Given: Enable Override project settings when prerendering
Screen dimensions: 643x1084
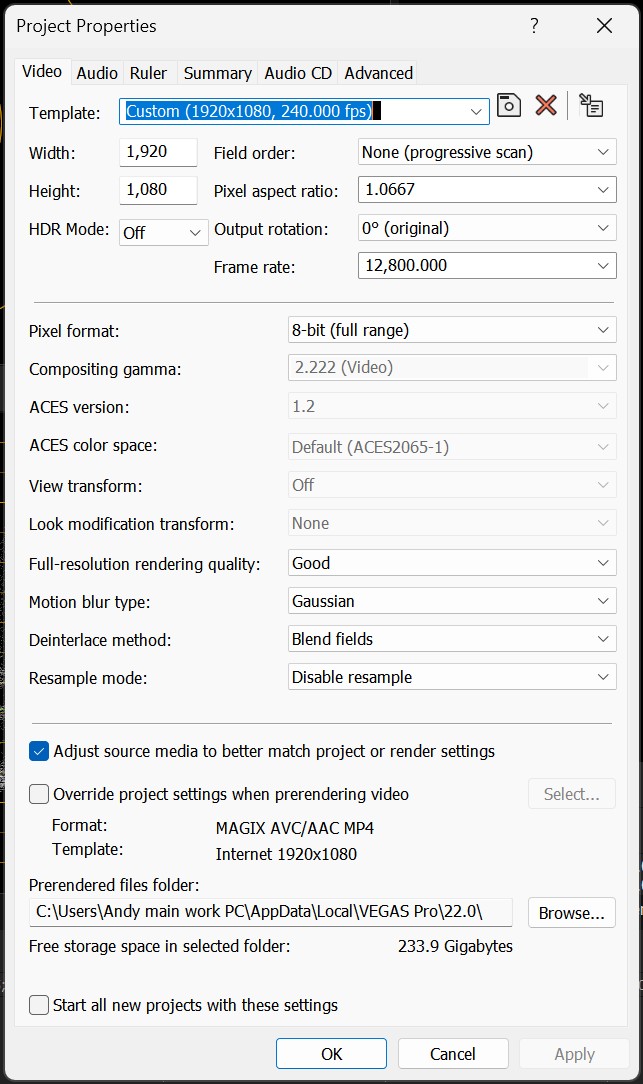Looking at the screenshot, I should point(39,794).
